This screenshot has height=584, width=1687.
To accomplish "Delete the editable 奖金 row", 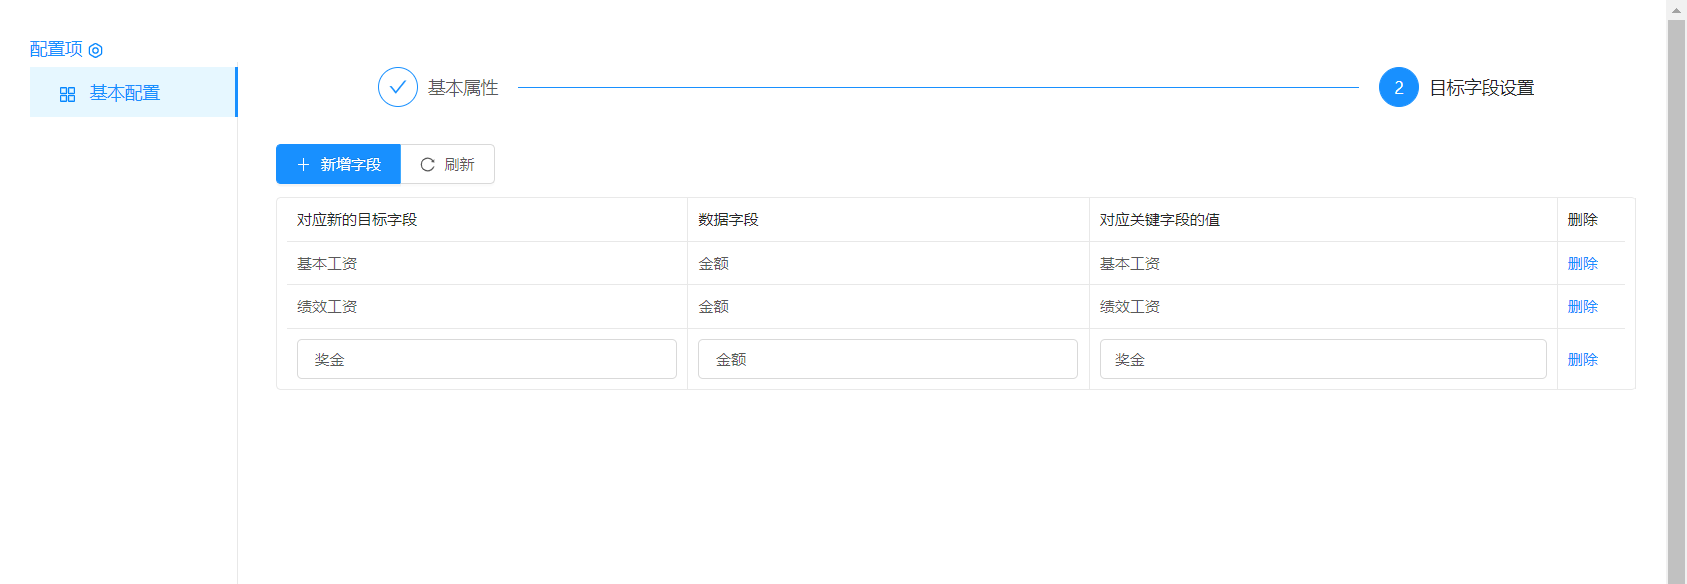I will (x=1582, y=360).
